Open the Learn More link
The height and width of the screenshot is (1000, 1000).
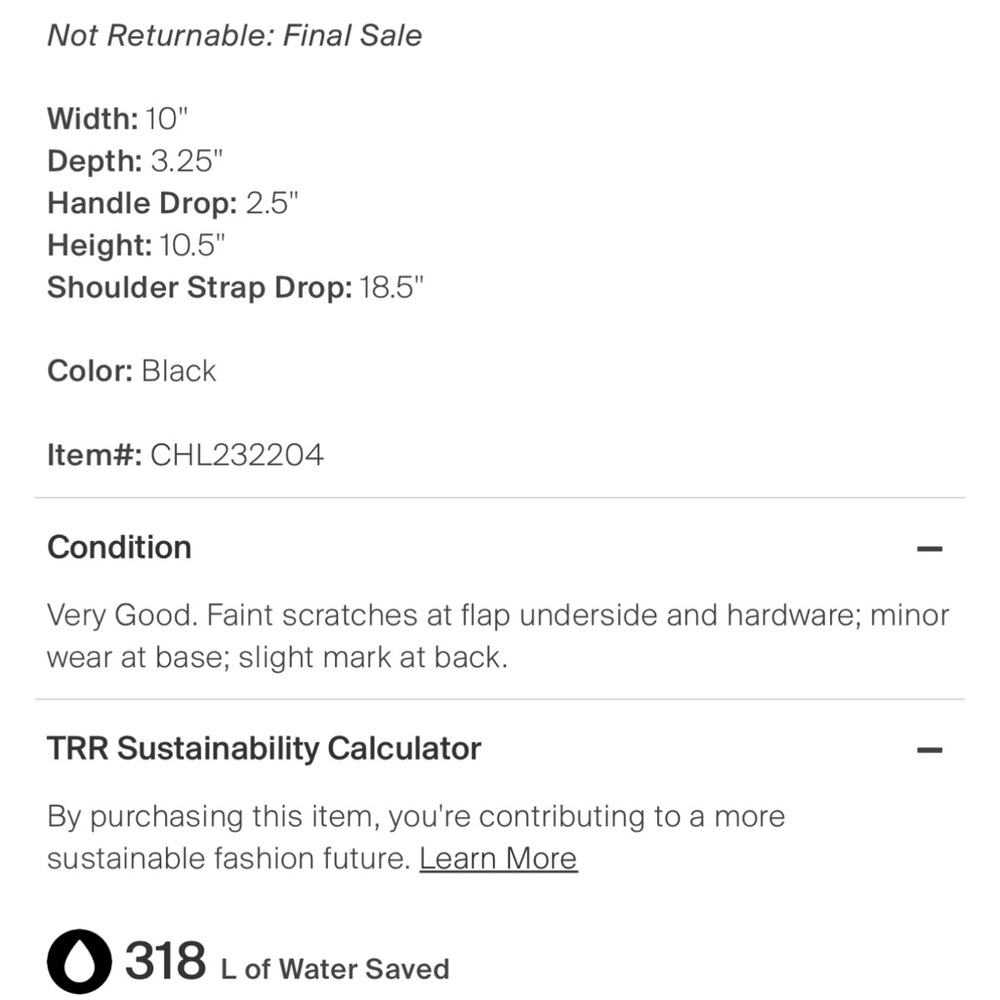(x=498, y=859)
